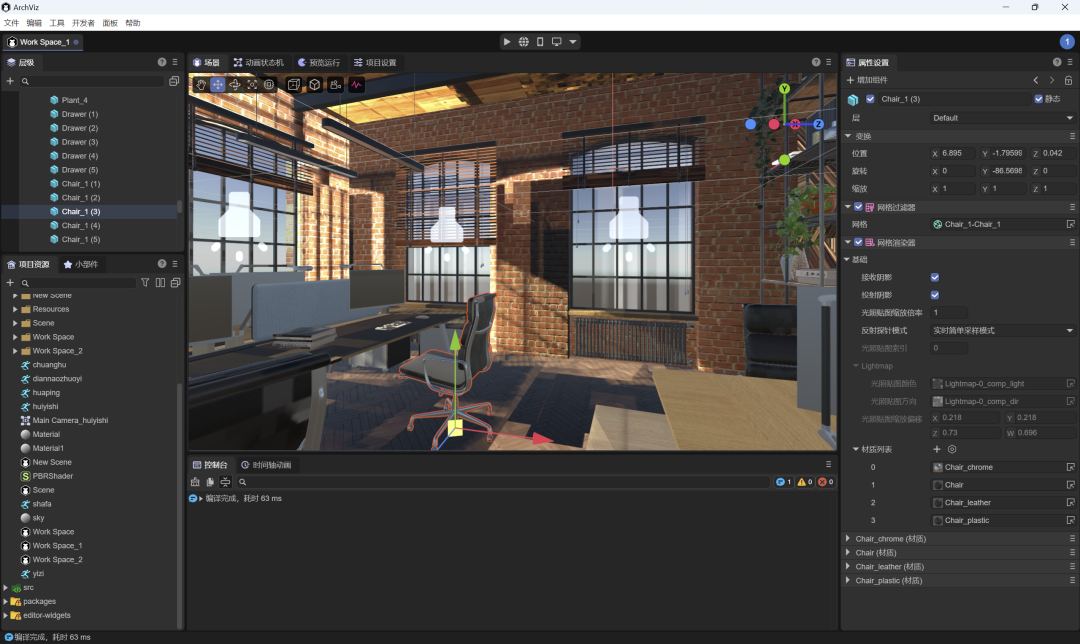Viewport: 1080px width, 644px height.
Task: Switch to the 项目设置 tab
Action: 375,62
